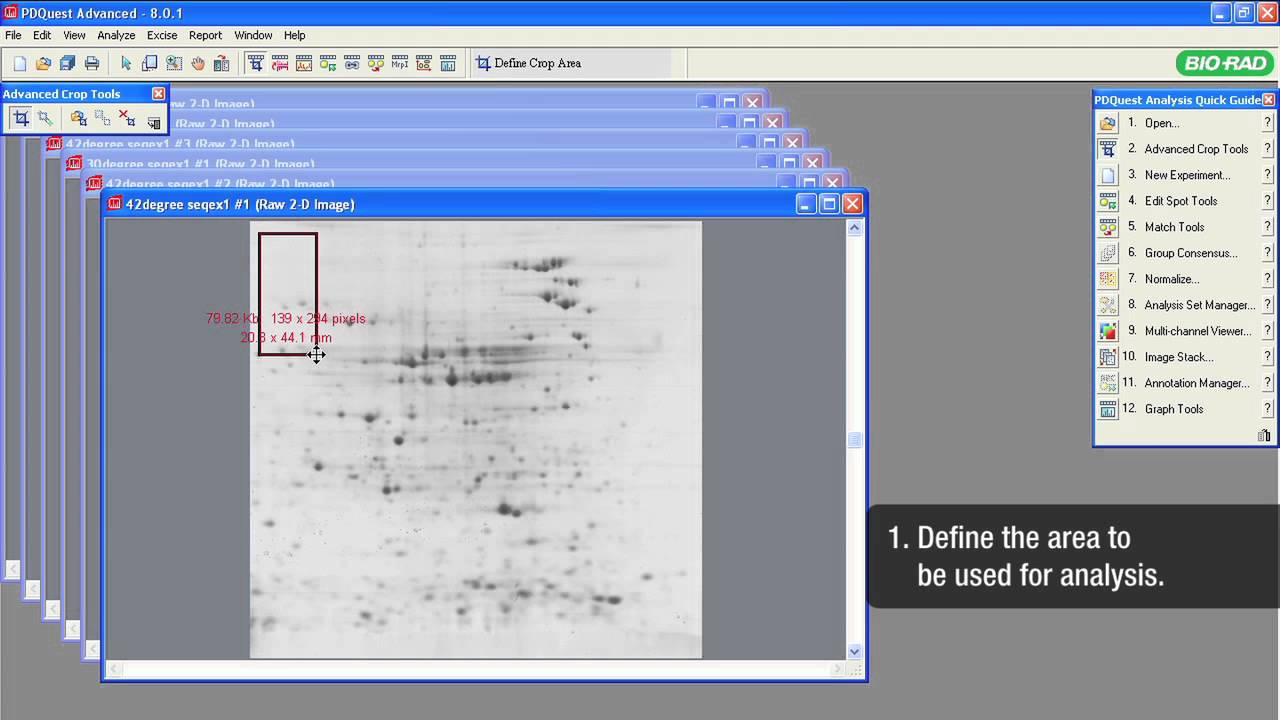Select the arrow pointer tool
The image size is (1280, 720).
coord(126,63)
